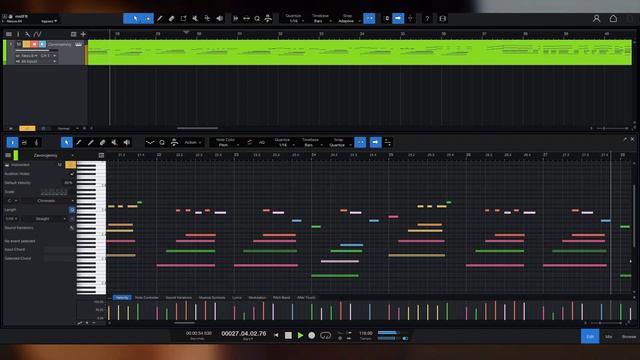This screenshot has height=360, width=640.
Task: Select the Musical Symbols tab
Action: click(x=212, y=298)
